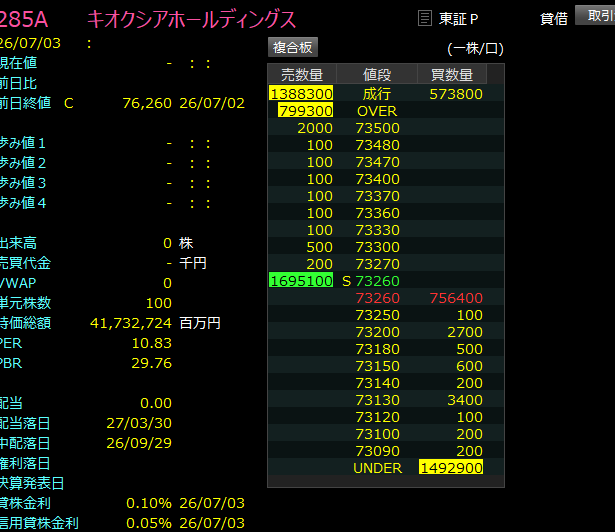The height and width of the screenshot is (532, 615).
Task: Click the OVER sell quantity 799300
Action: pyautogui.click(x=306, y=111)
